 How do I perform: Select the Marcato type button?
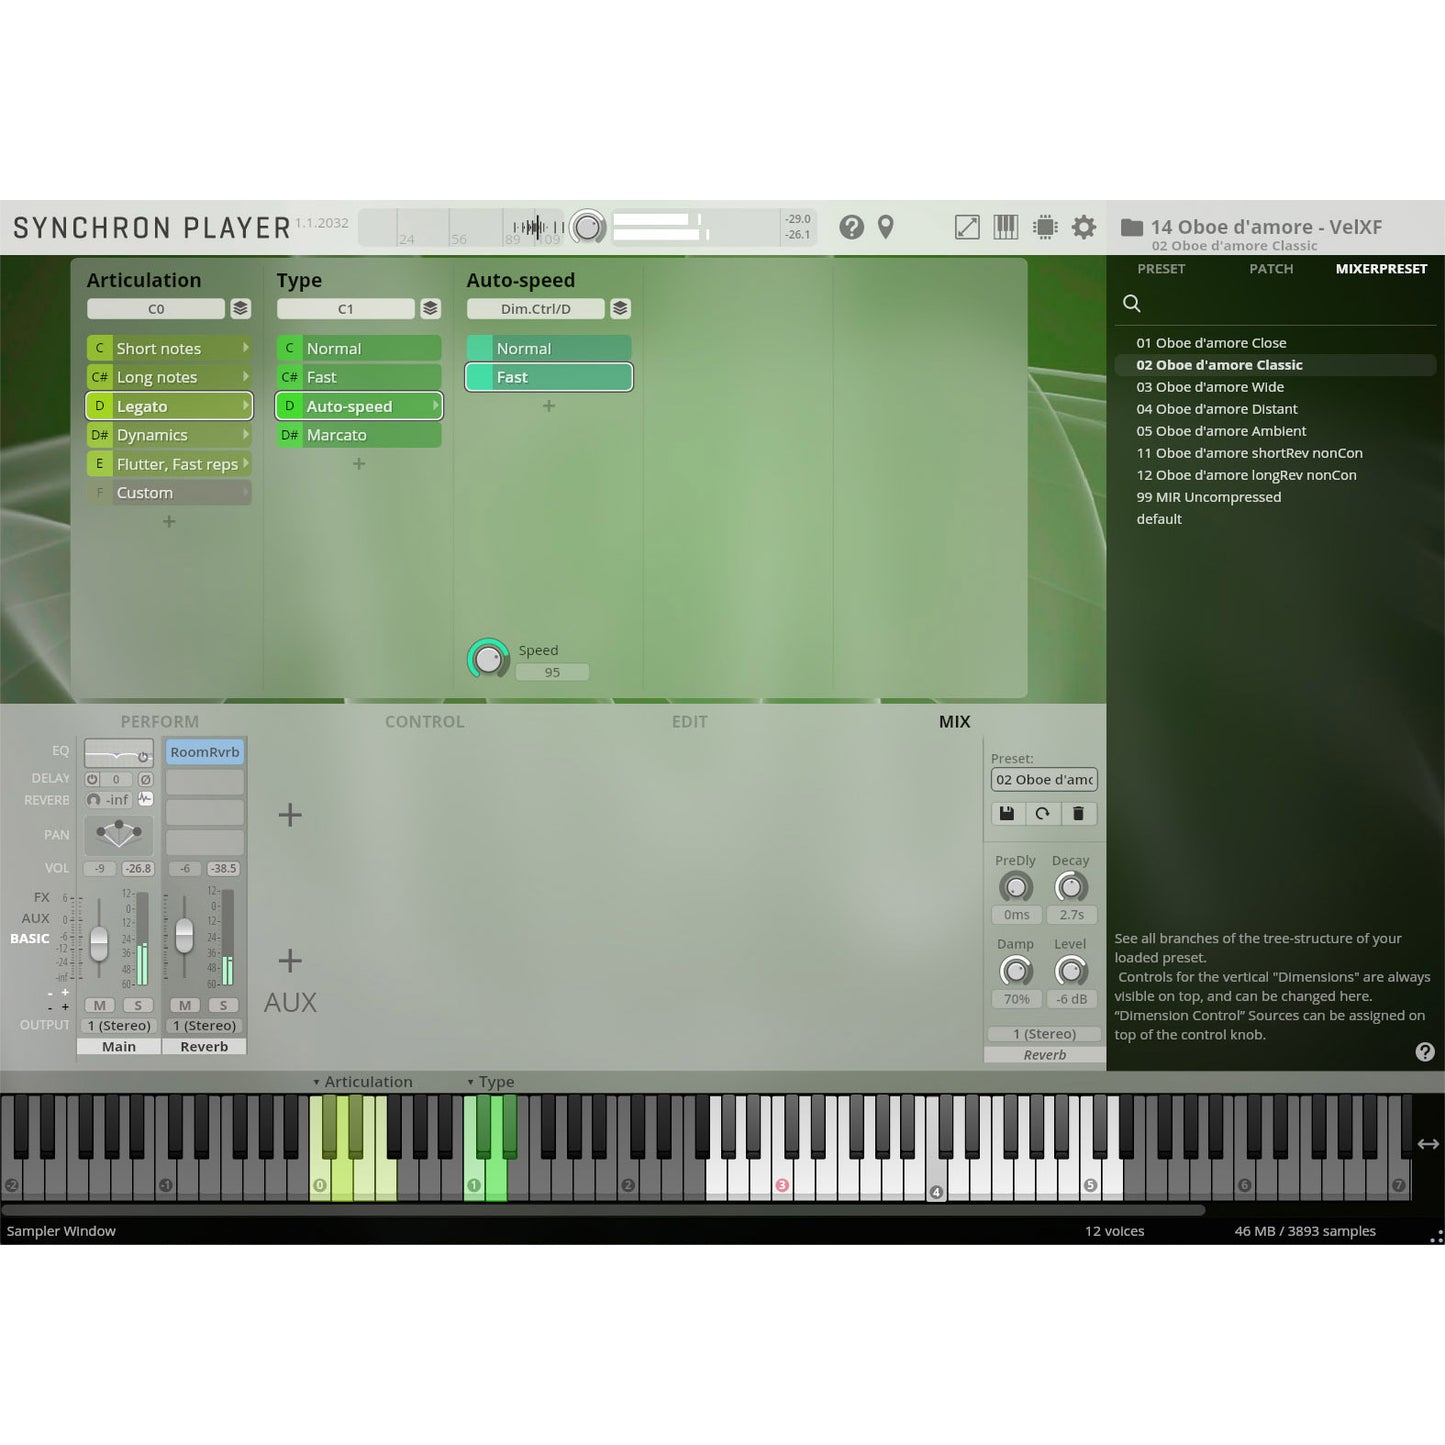358,435
